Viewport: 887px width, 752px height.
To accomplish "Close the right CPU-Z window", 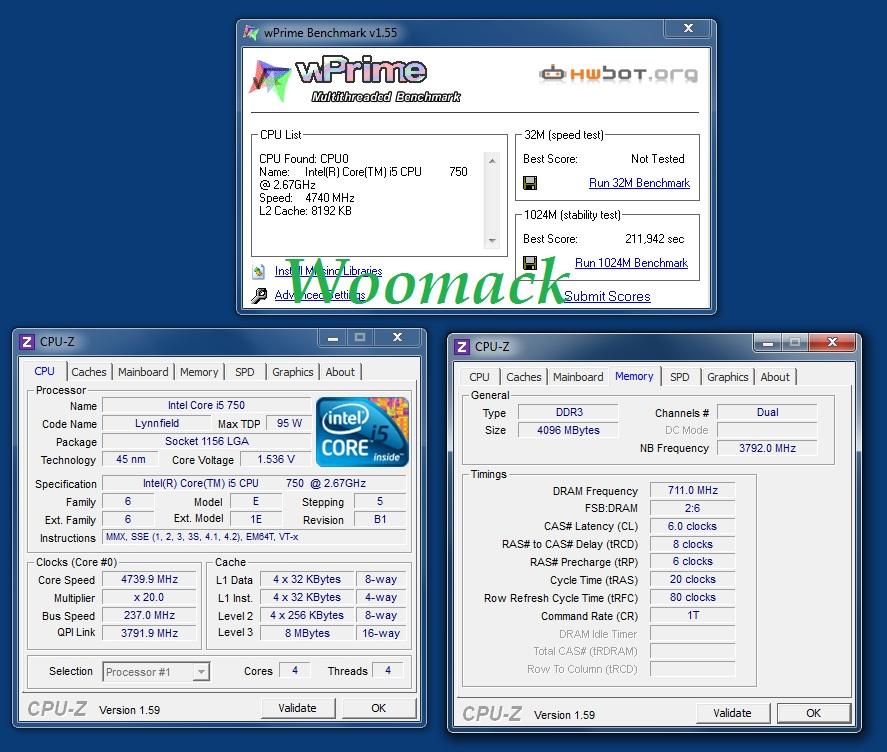I will (832, 342).
